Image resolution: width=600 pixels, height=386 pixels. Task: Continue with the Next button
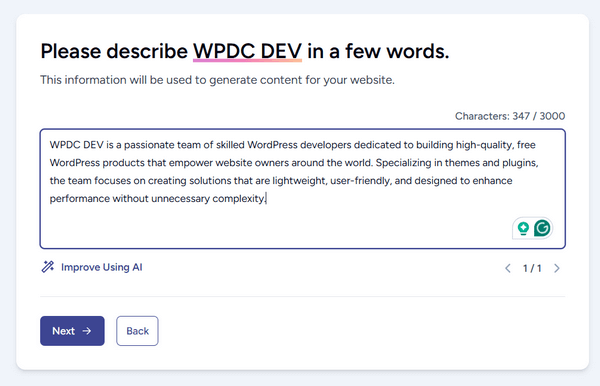click(72, 331)
